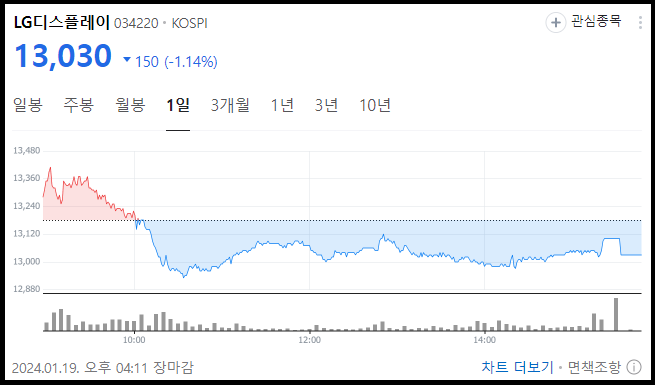Select the 1년 period tab
The width and height of the screenshot is (655, 385).
coord(282,105)
